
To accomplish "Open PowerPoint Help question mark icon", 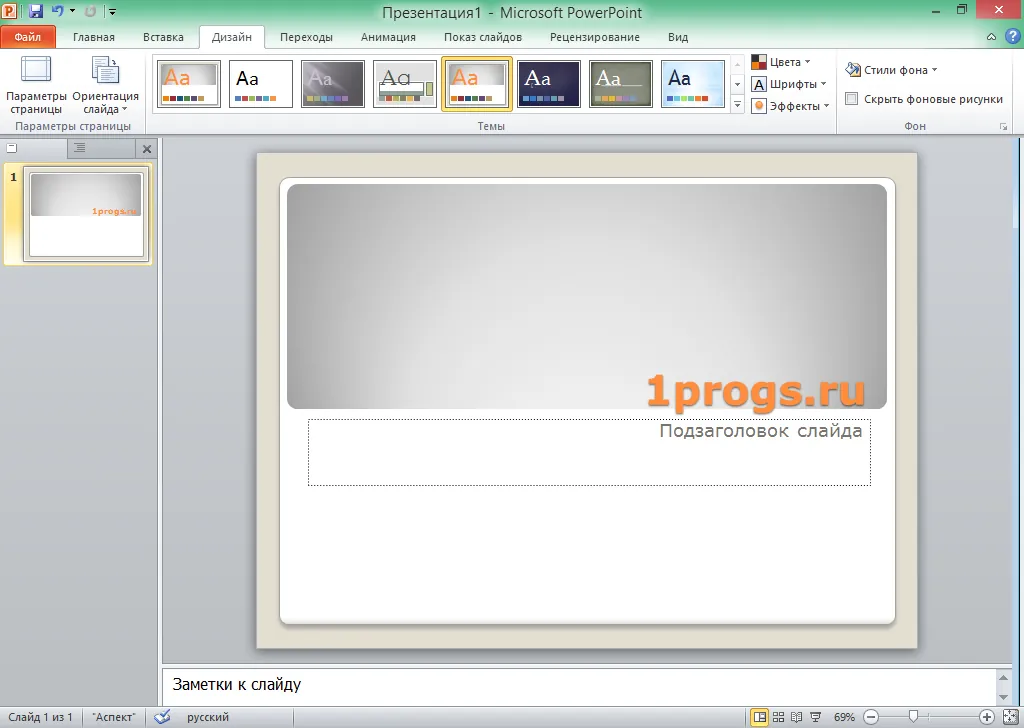I will pyautogui.click(x=1012, y=37).
